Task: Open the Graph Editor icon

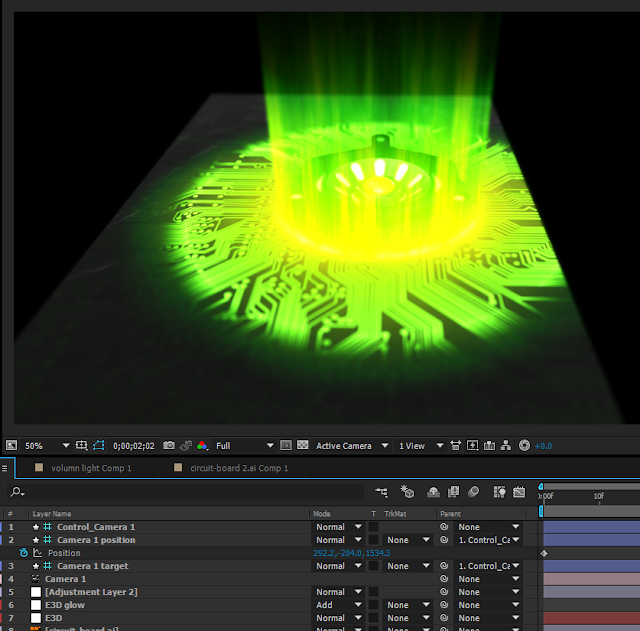Action: 519,492
